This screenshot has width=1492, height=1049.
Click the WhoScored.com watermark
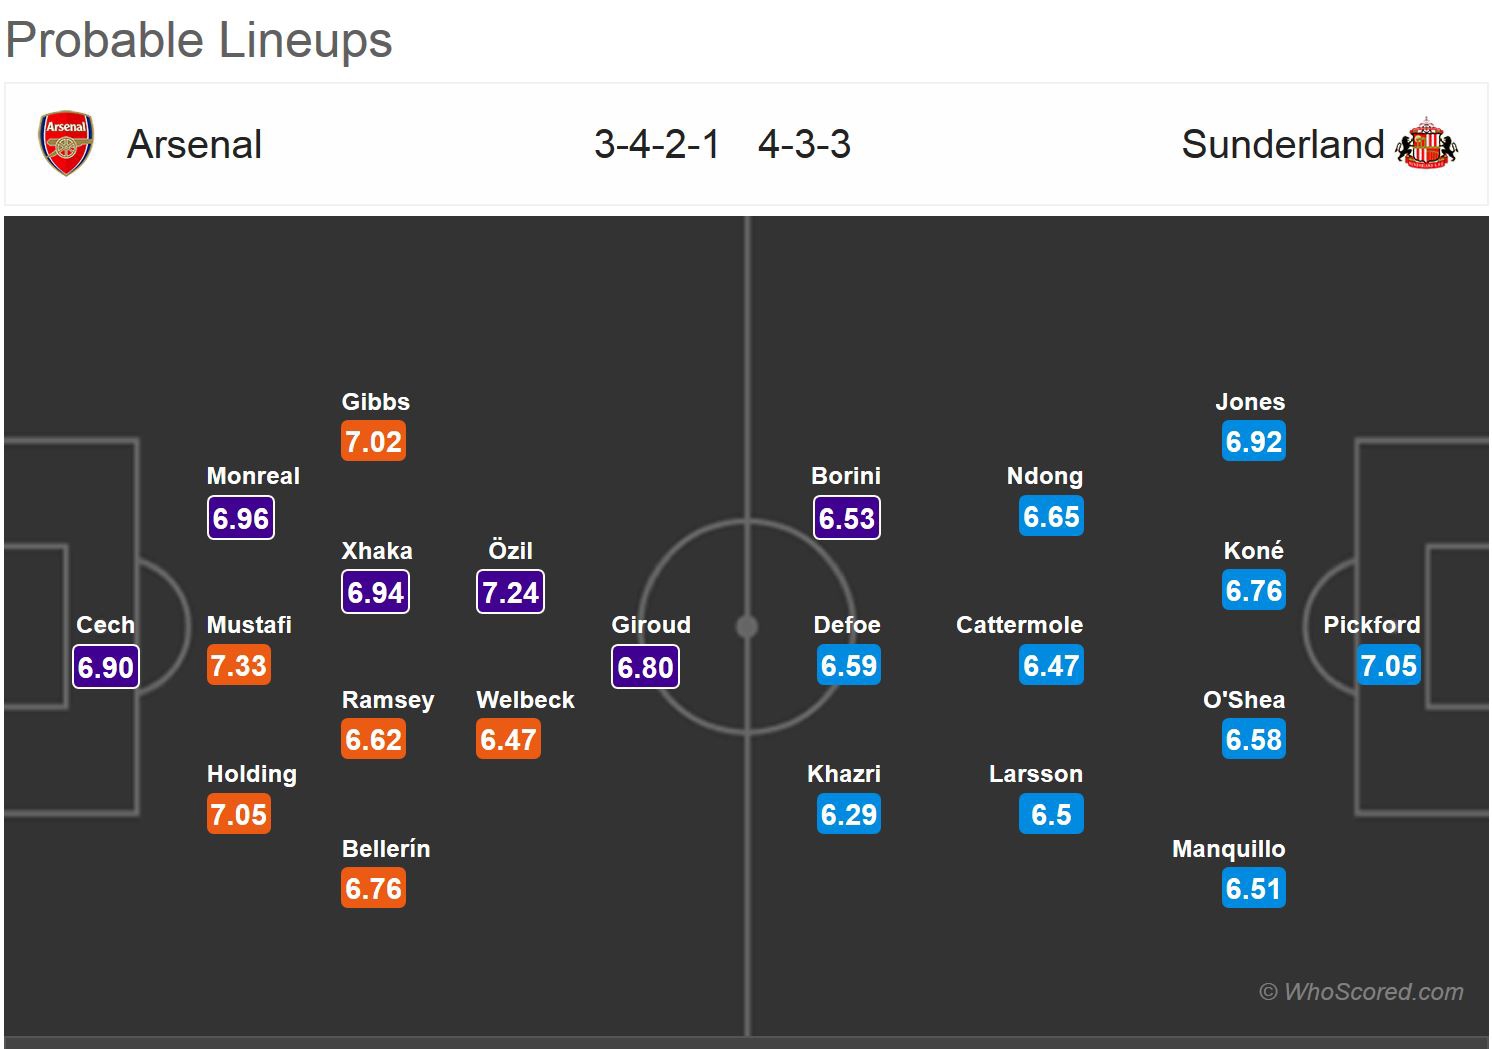(1361, 992)
